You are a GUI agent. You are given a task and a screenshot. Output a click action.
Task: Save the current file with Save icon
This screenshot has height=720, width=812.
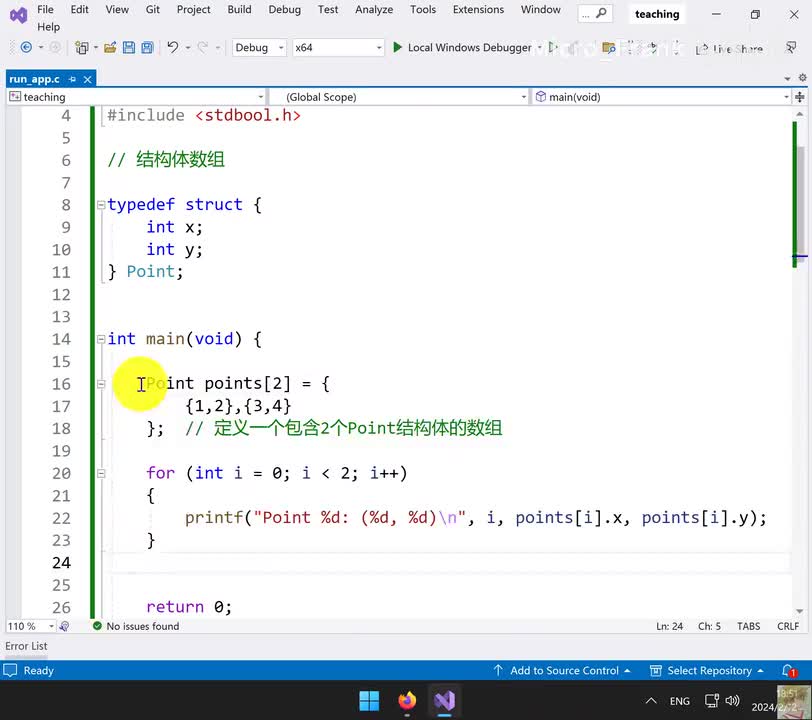(x=129, y=48)
